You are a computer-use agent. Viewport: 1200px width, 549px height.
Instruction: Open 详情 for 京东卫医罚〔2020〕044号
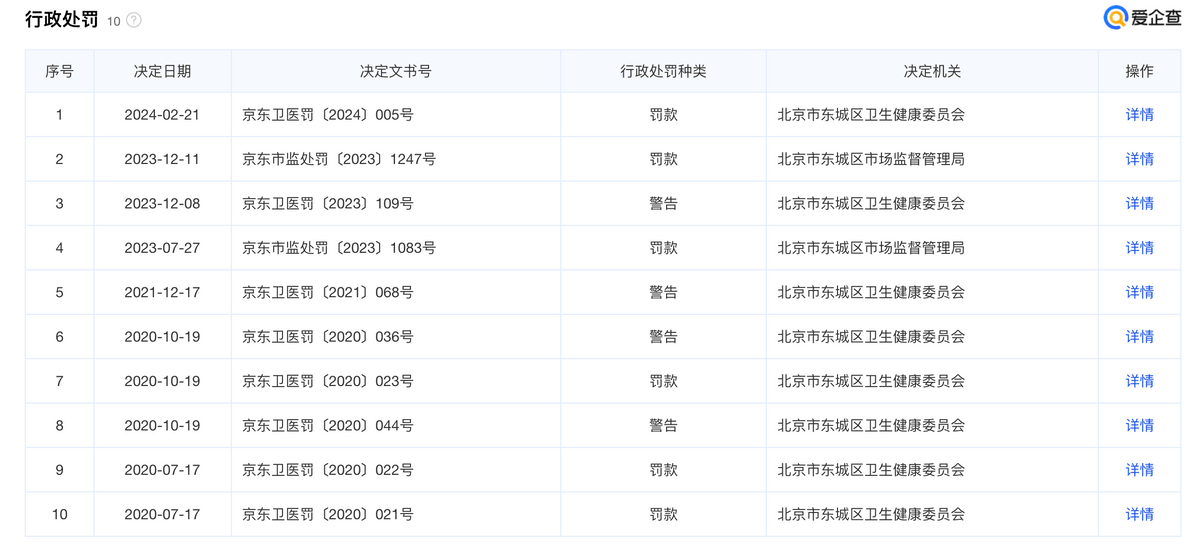click(x=1139, y=425)
